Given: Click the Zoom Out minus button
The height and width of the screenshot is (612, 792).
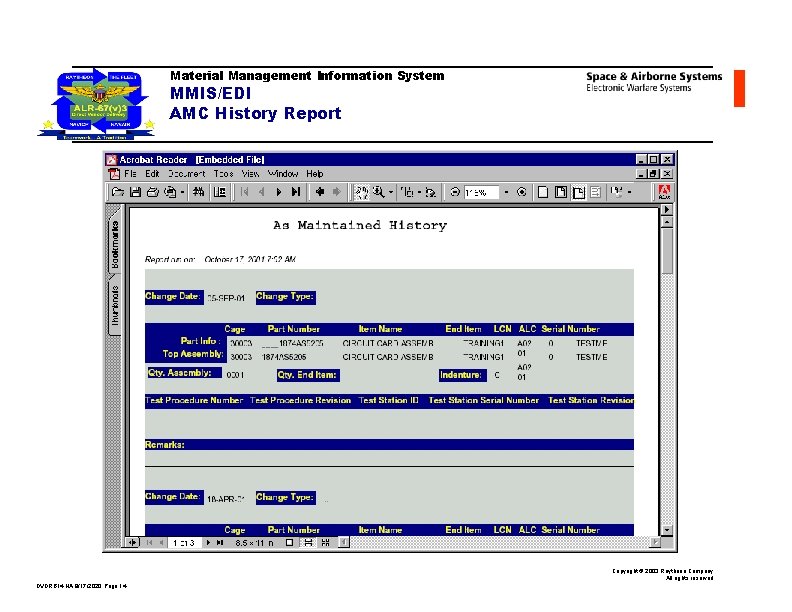Looking at the screenshot, I should click(455, 192).
